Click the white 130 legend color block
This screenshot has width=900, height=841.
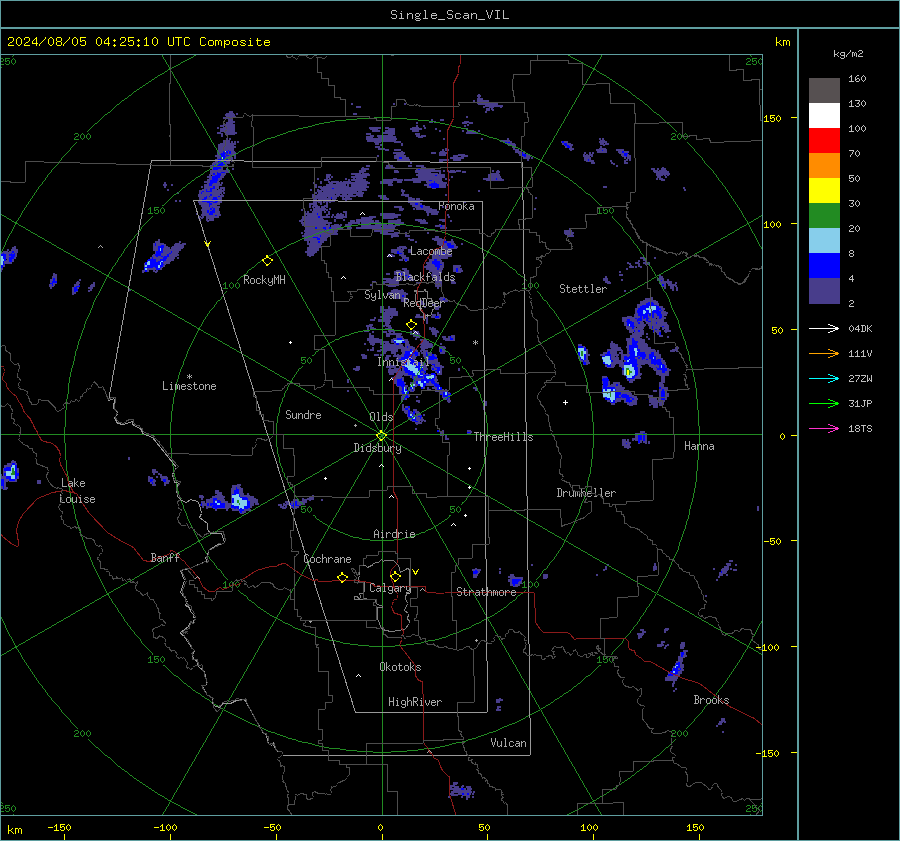(824, 115)
